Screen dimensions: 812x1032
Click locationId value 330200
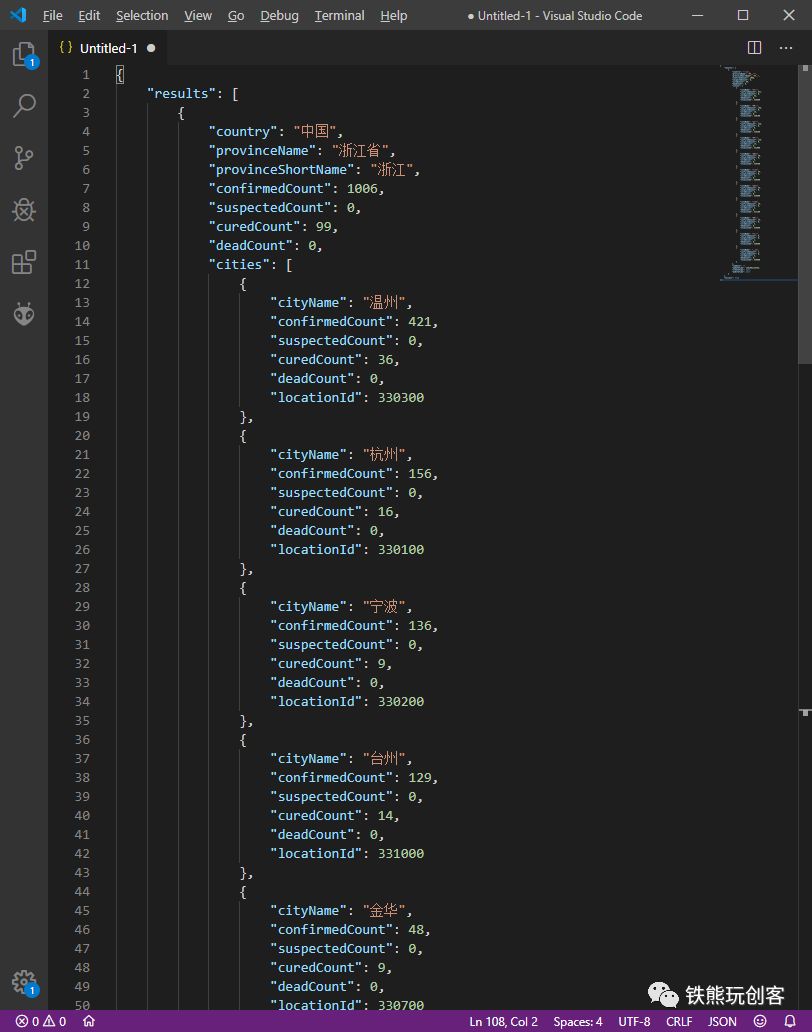[x=401, y=702]
